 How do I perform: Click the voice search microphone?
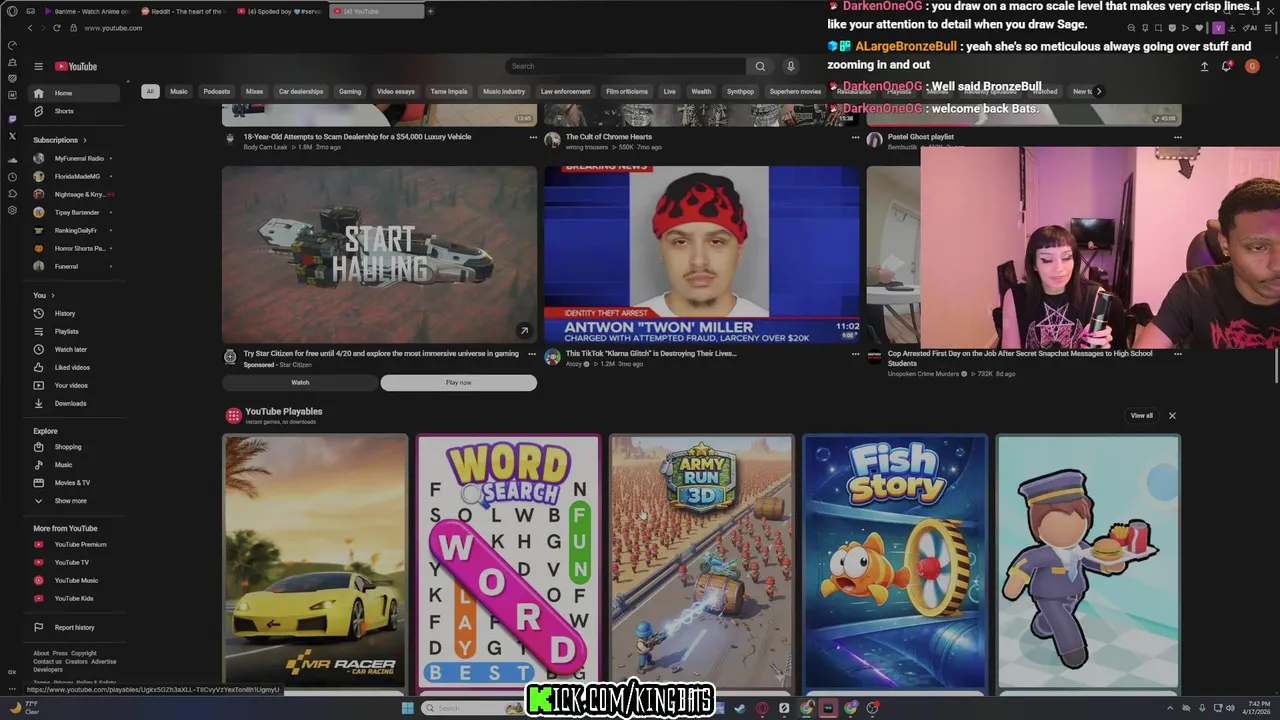coord(790,66)
